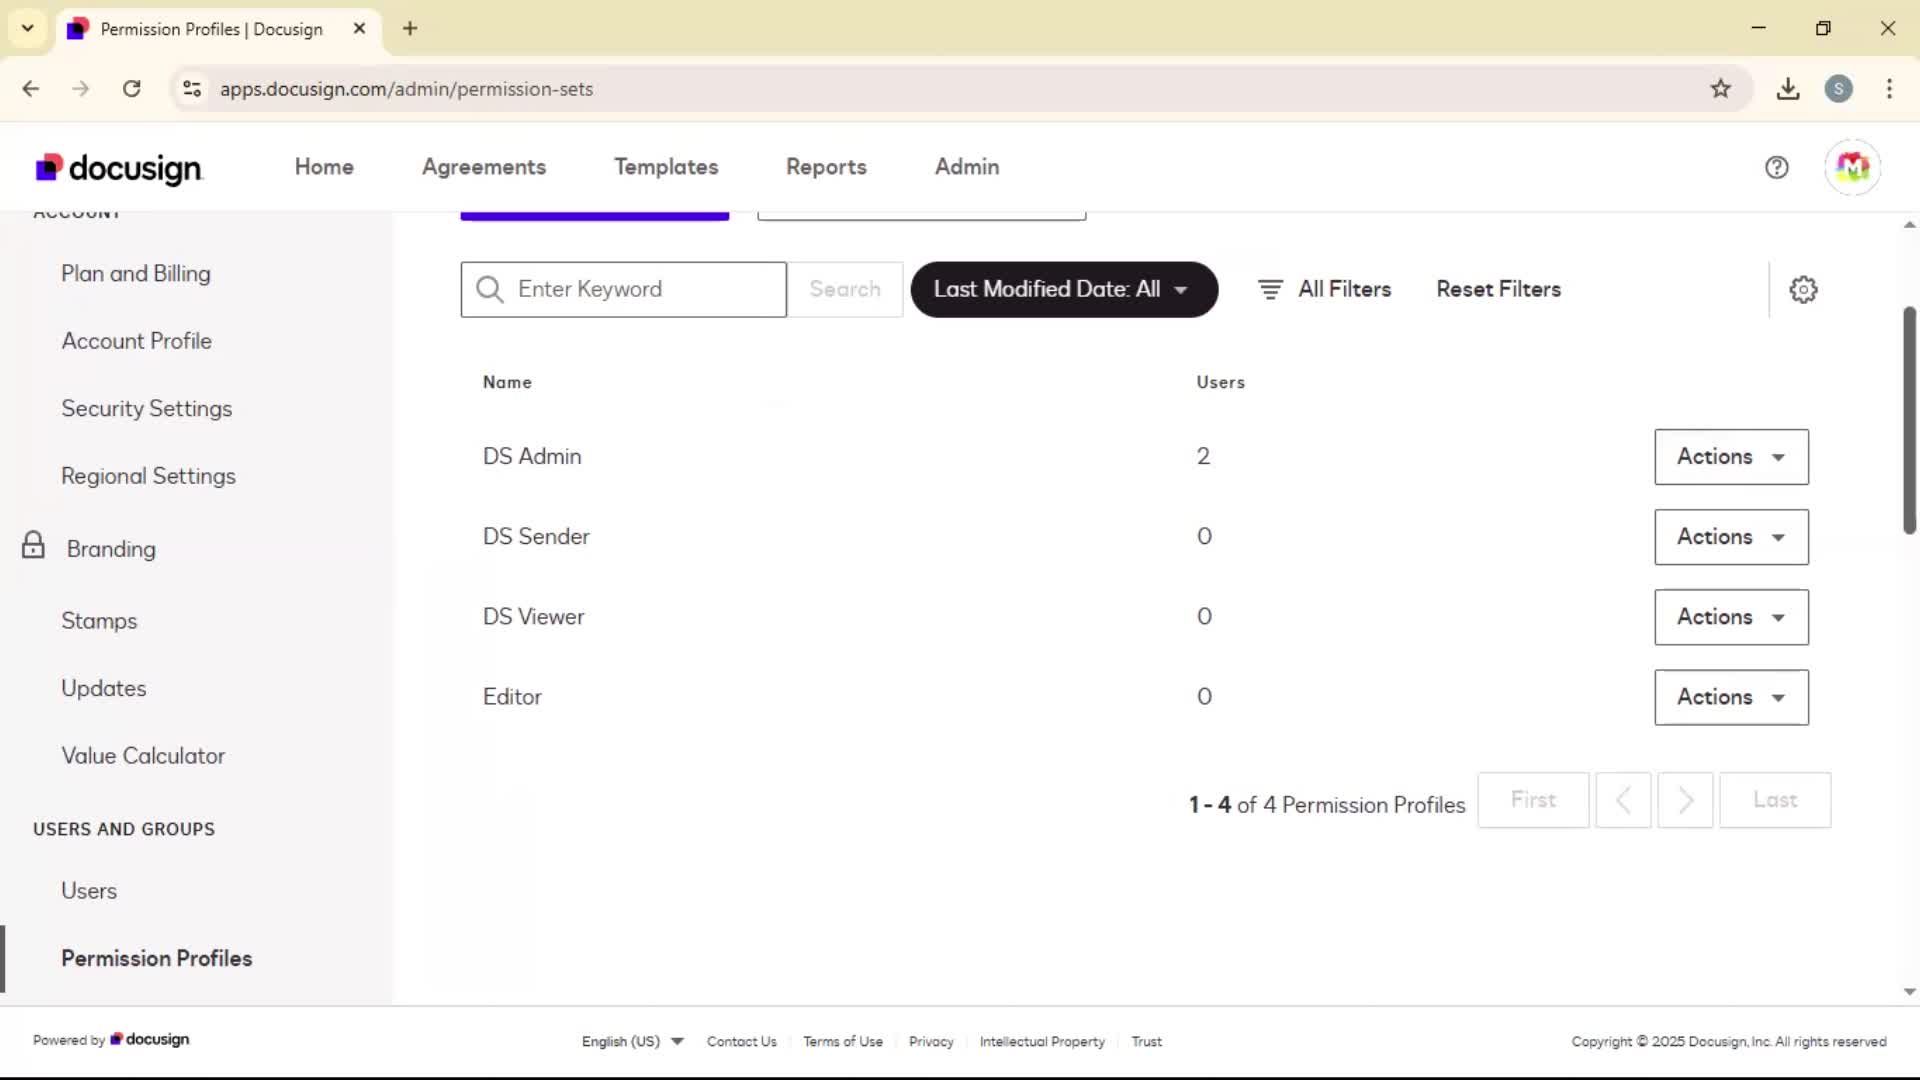The width and height of the screenshot is (1920, 1080).
Task: Go to previous page arrow in pagination
Action: point(1623,800)
